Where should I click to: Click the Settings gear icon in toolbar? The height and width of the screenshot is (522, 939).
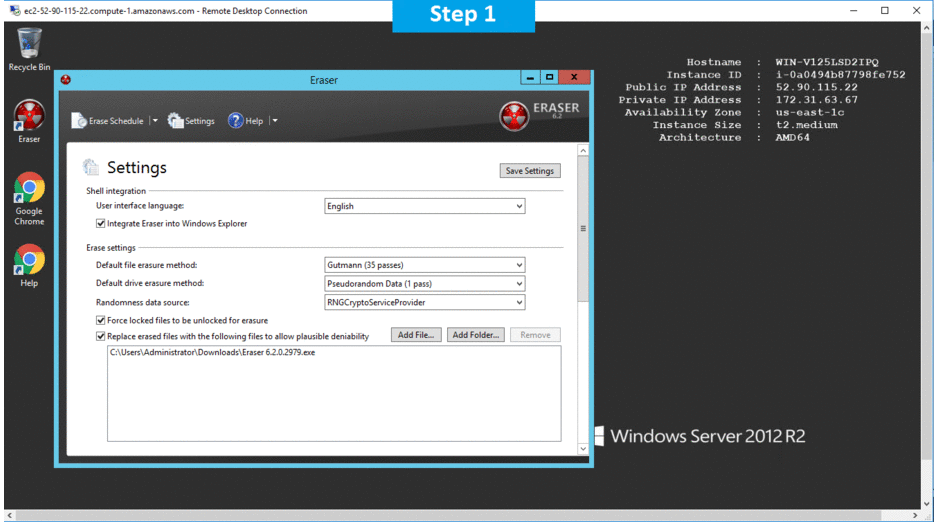tap(176, 121)
